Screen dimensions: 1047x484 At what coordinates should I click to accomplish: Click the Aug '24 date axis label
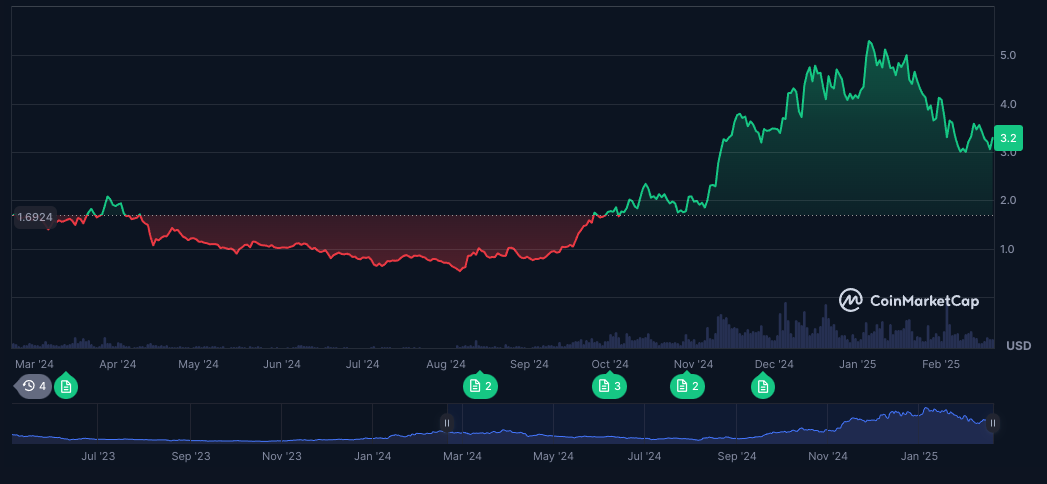click(446, 365)
